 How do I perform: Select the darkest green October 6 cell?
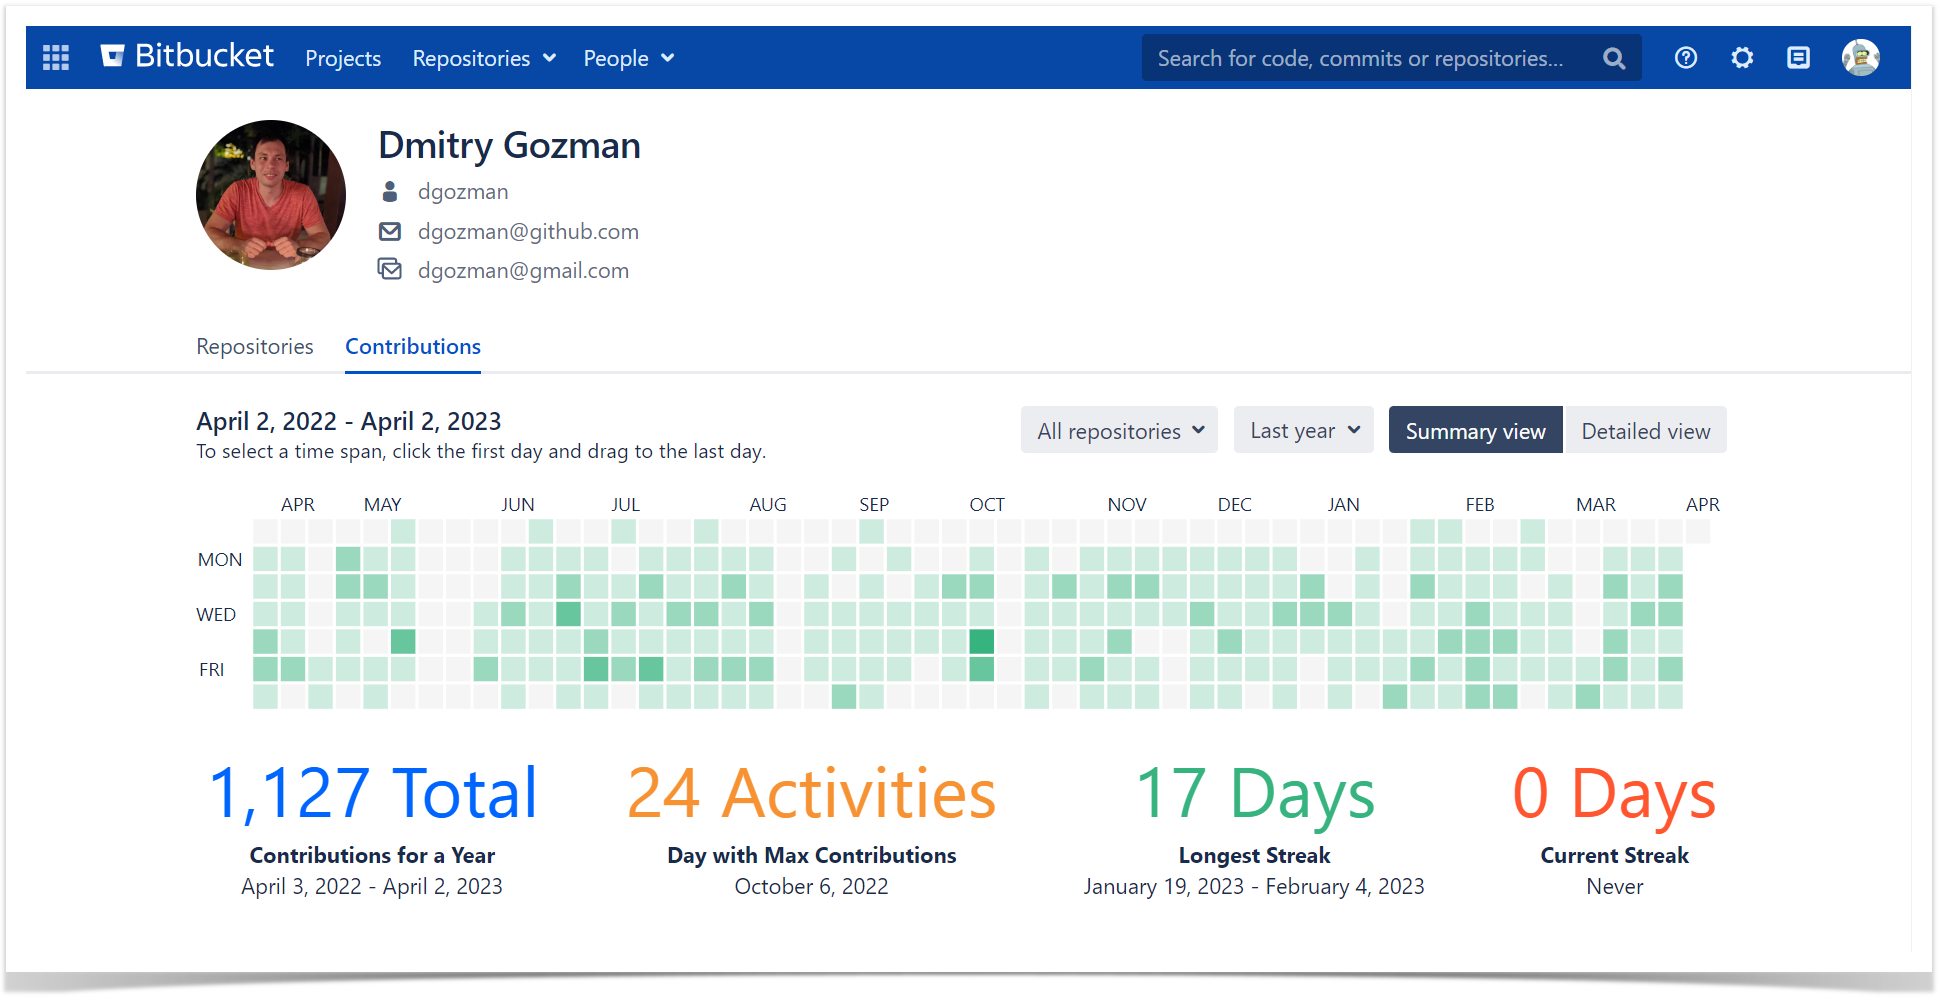[982, 641]
